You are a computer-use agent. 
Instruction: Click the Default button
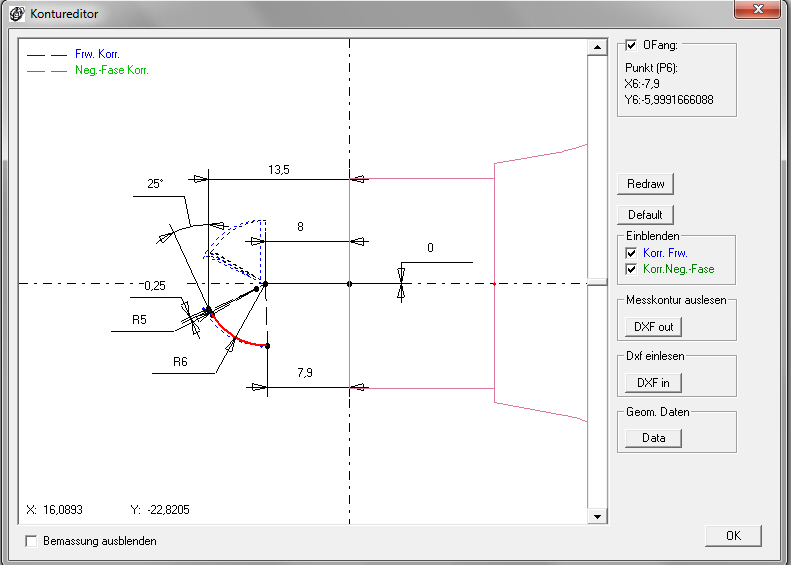pos(645,215)
